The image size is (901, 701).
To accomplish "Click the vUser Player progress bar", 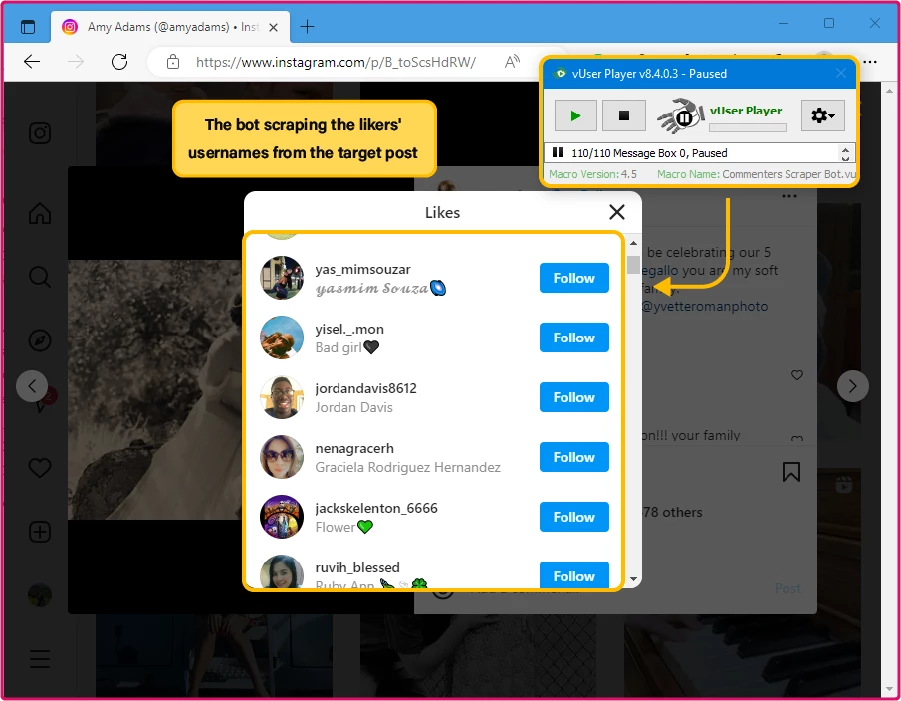I will 748,128.
